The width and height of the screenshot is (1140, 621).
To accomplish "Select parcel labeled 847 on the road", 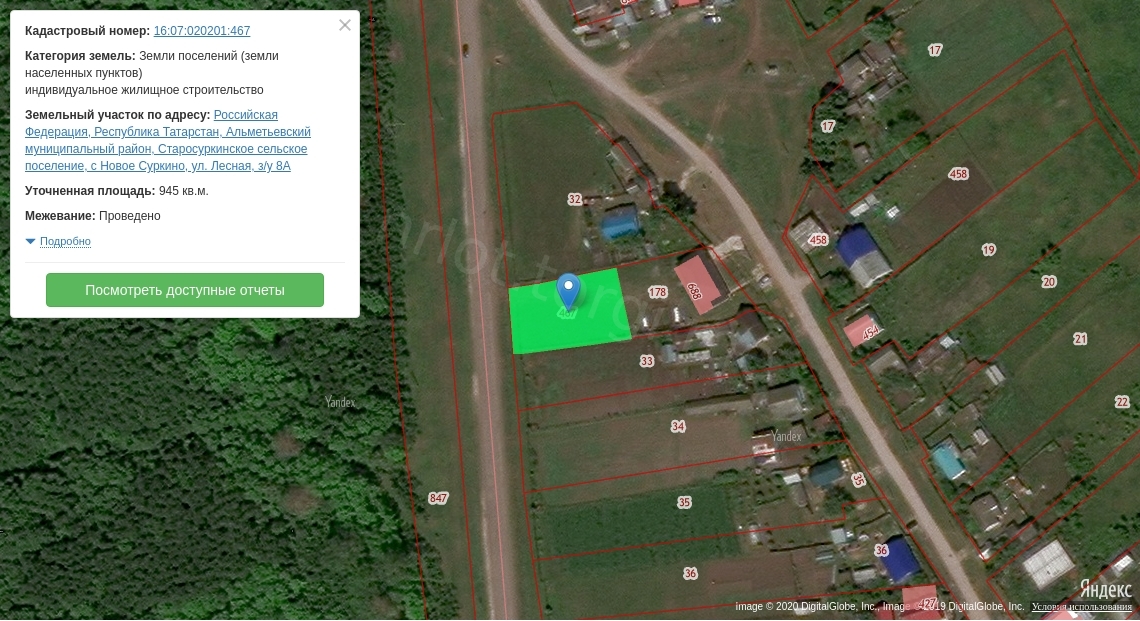I will (438, 498).
